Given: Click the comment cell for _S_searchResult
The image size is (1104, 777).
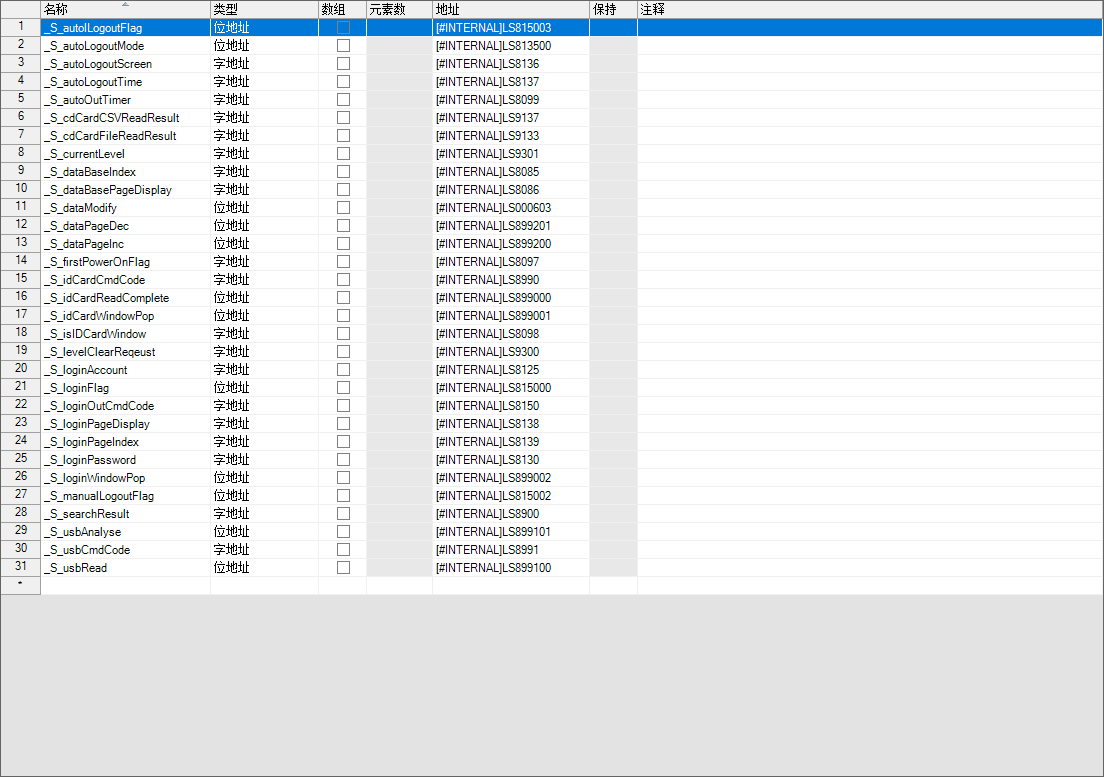Looking at the screenshot, I should coord(870,514).
